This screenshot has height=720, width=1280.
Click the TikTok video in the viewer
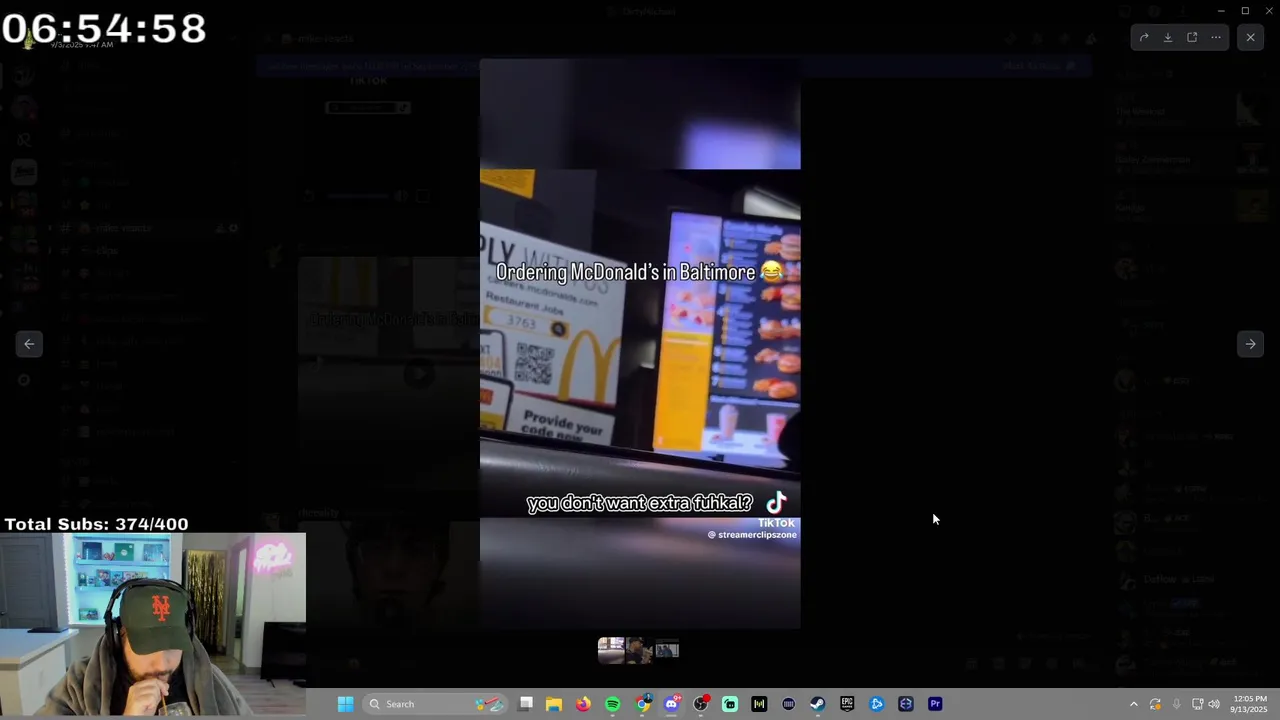(640, 344)
